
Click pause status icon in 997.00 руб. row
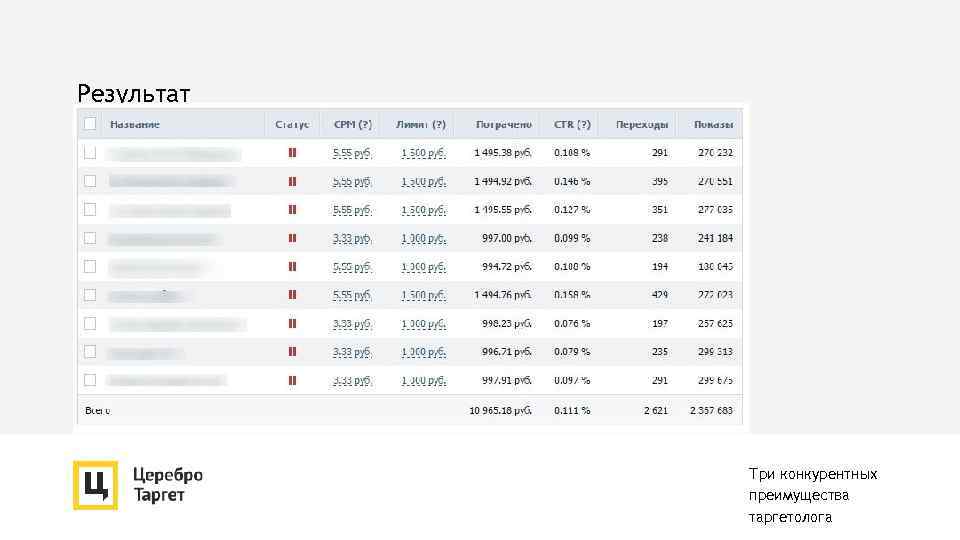click(293, 238)
